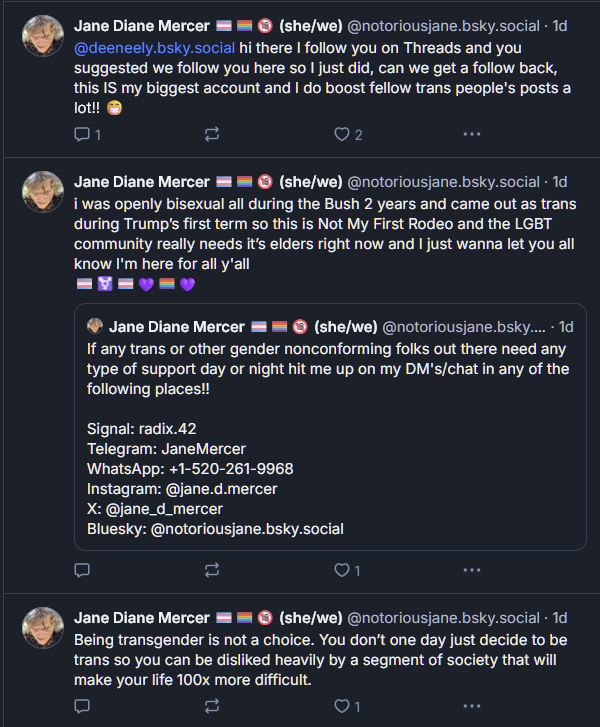Like the Not My First Rodeo post
This screenshot has width=600, height=727.
tap(342, 570)
